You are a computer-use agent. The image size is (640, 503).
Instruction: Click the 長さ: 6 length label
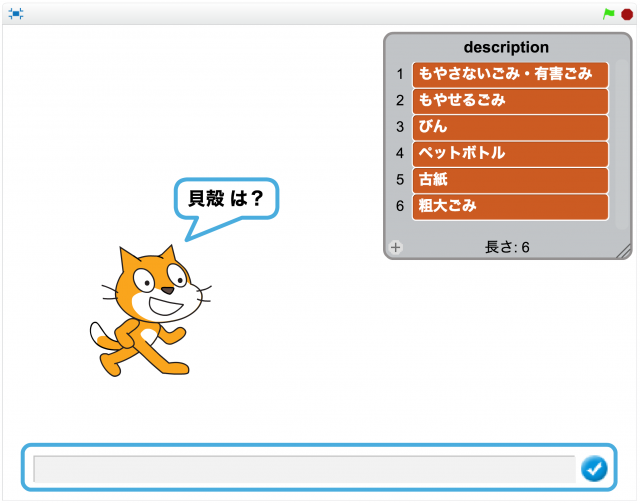coord(507,247)
